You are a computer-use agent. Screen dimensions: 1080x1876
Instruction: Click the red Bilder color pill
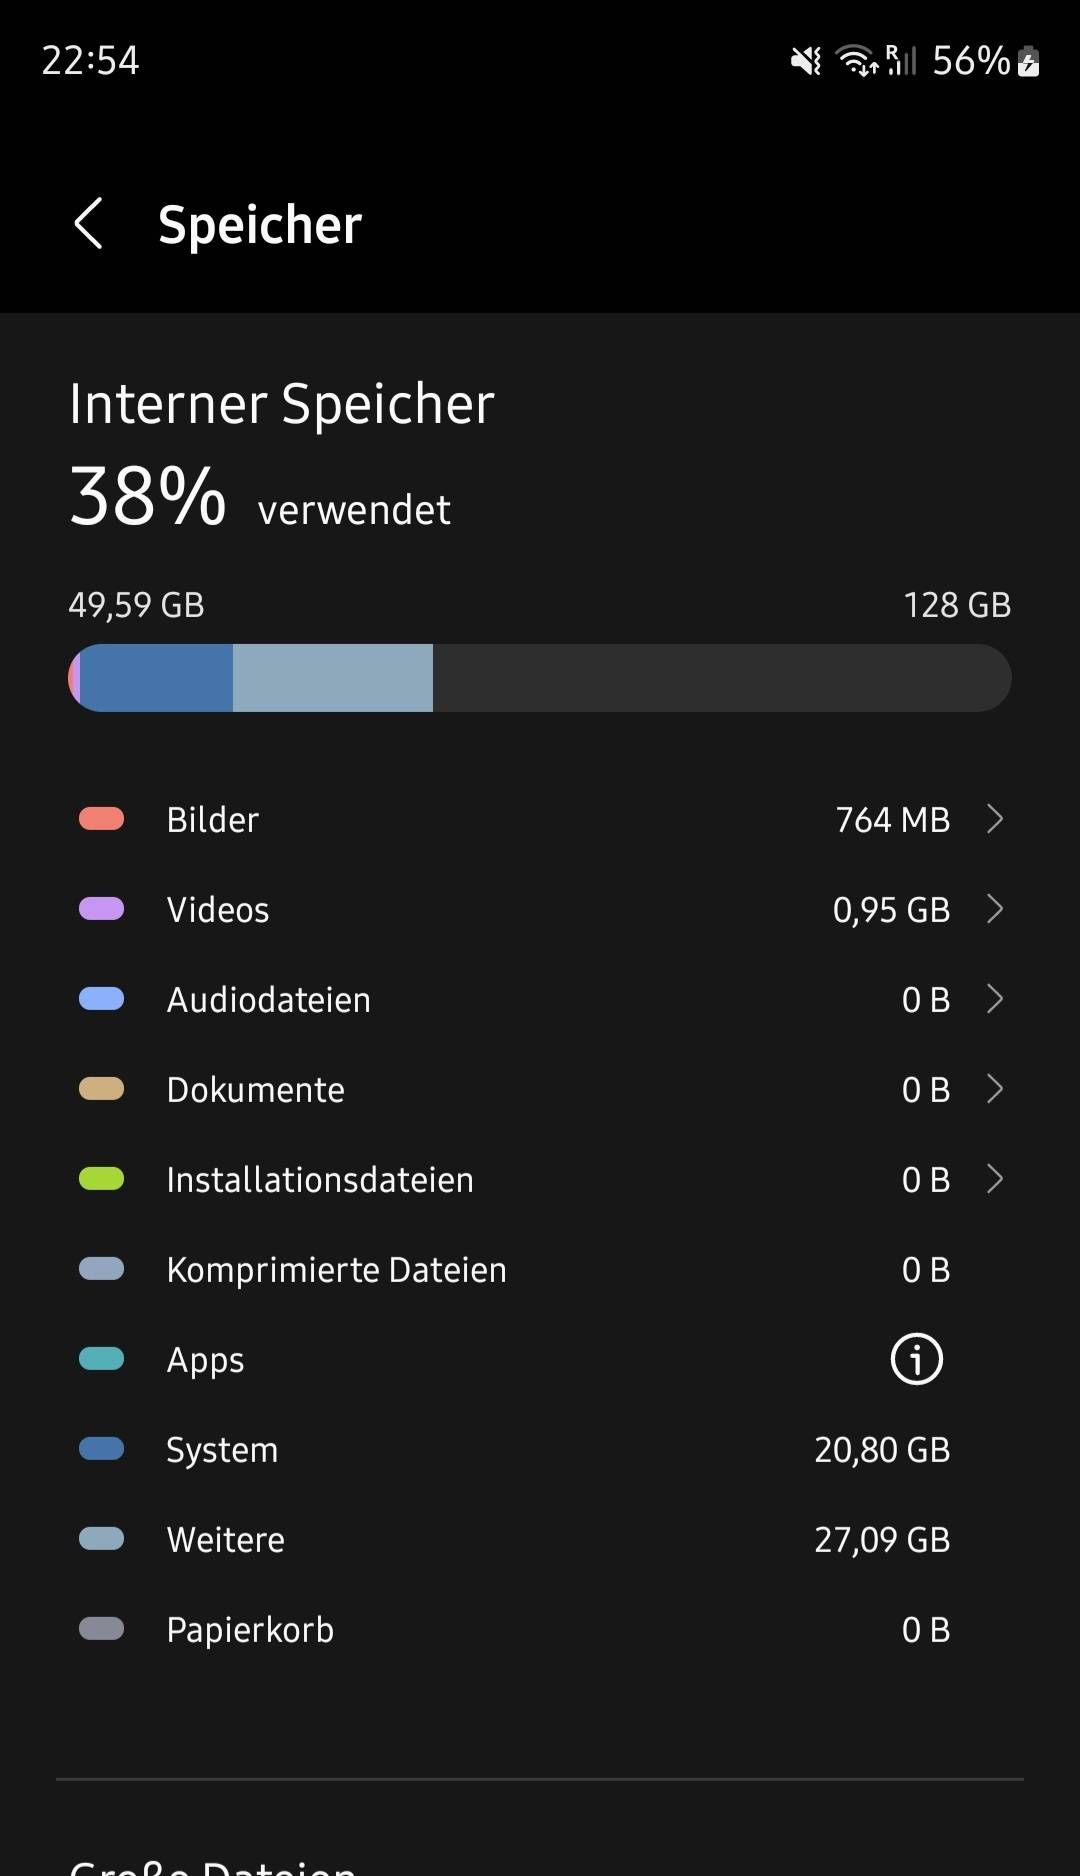click(x=101, y=819)
